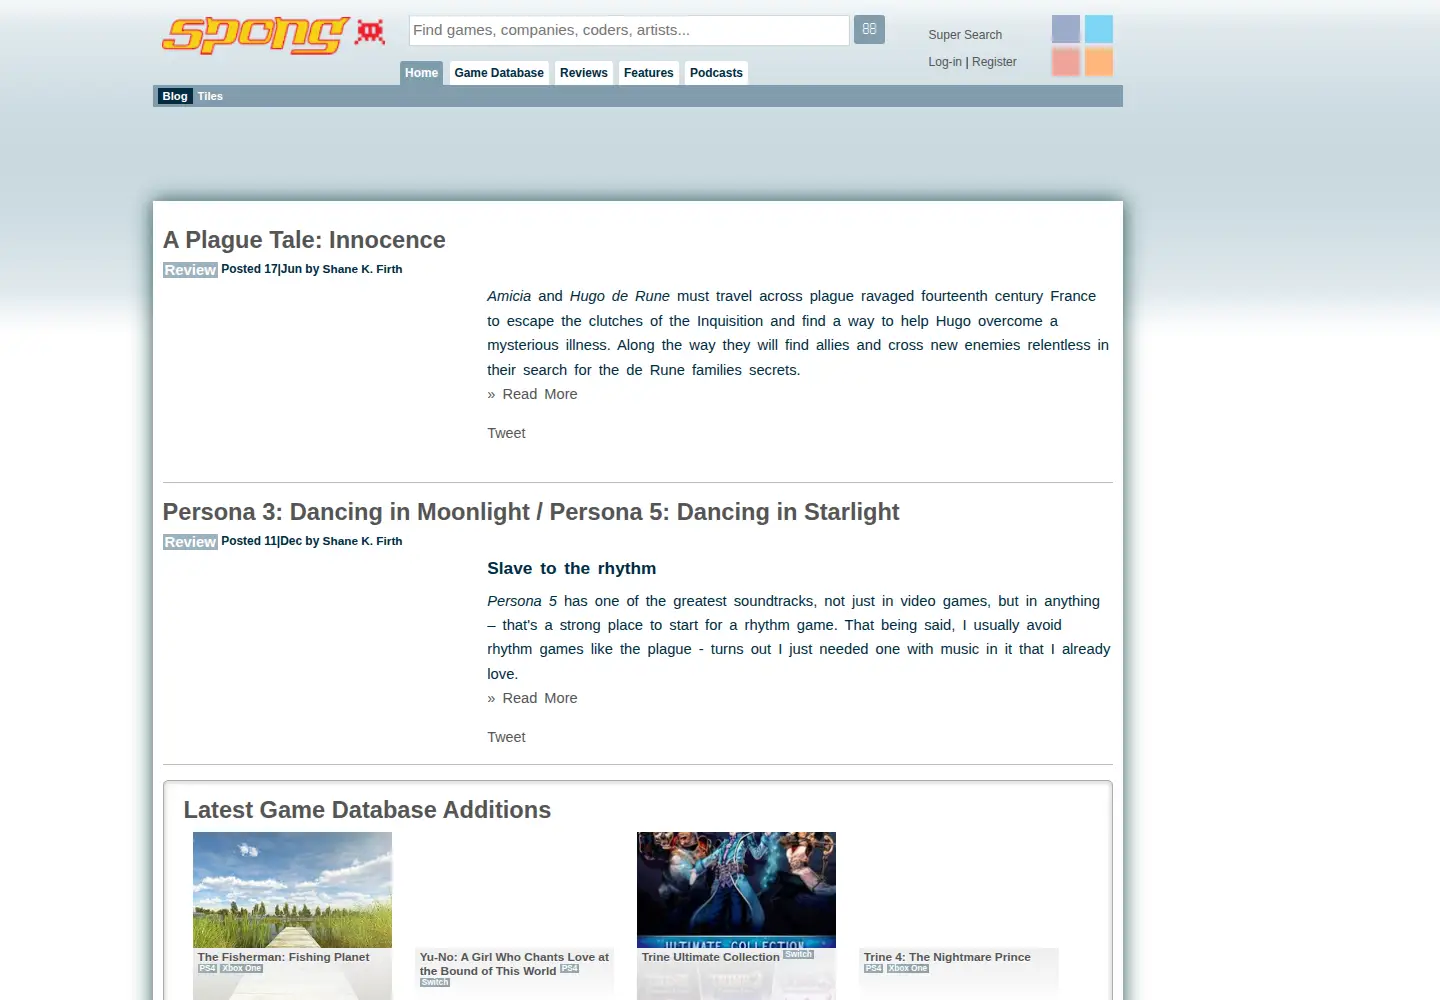Click Shane K. Firth on Plague Tale post

362,269
